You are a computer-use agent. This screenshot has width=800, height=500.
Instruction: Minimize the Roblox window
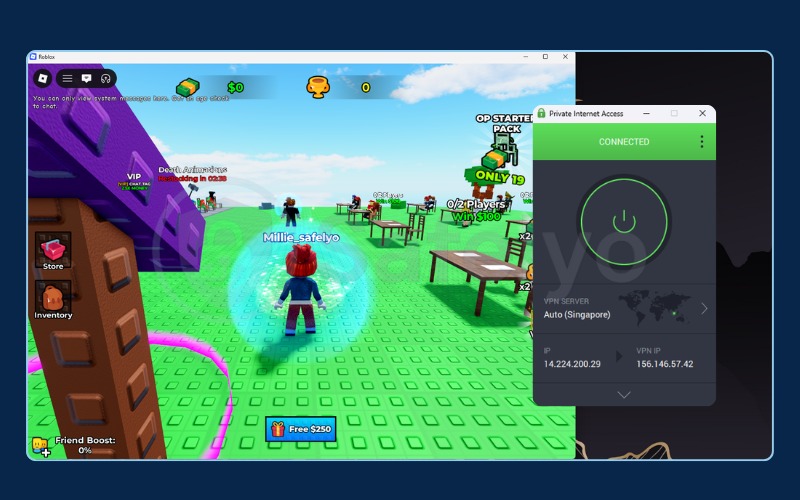click(526, 57)
